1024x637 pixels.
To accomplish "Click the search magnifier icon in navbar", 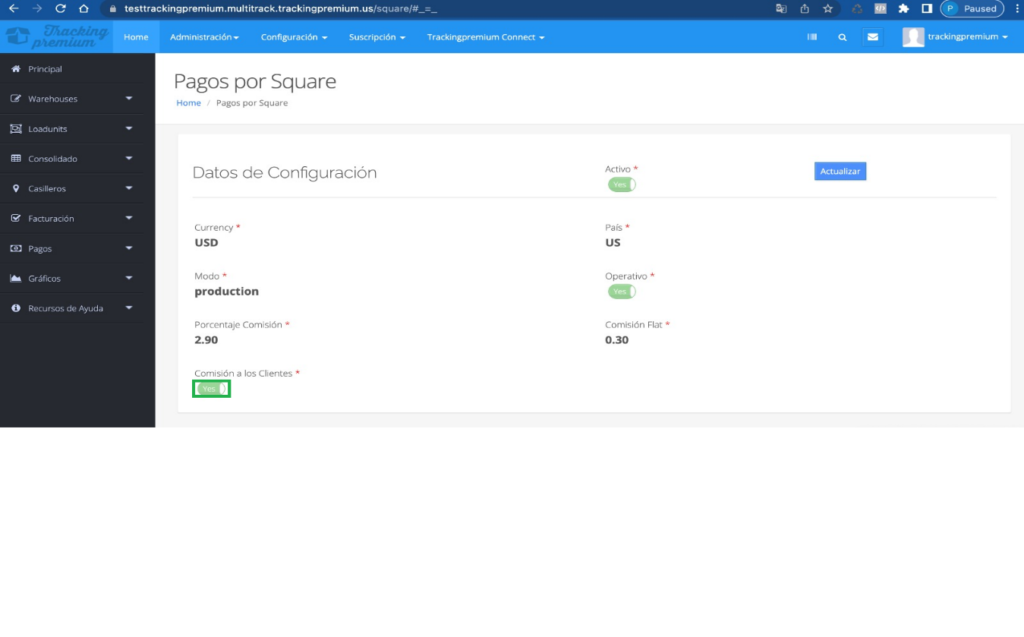I will pos(842,37).
